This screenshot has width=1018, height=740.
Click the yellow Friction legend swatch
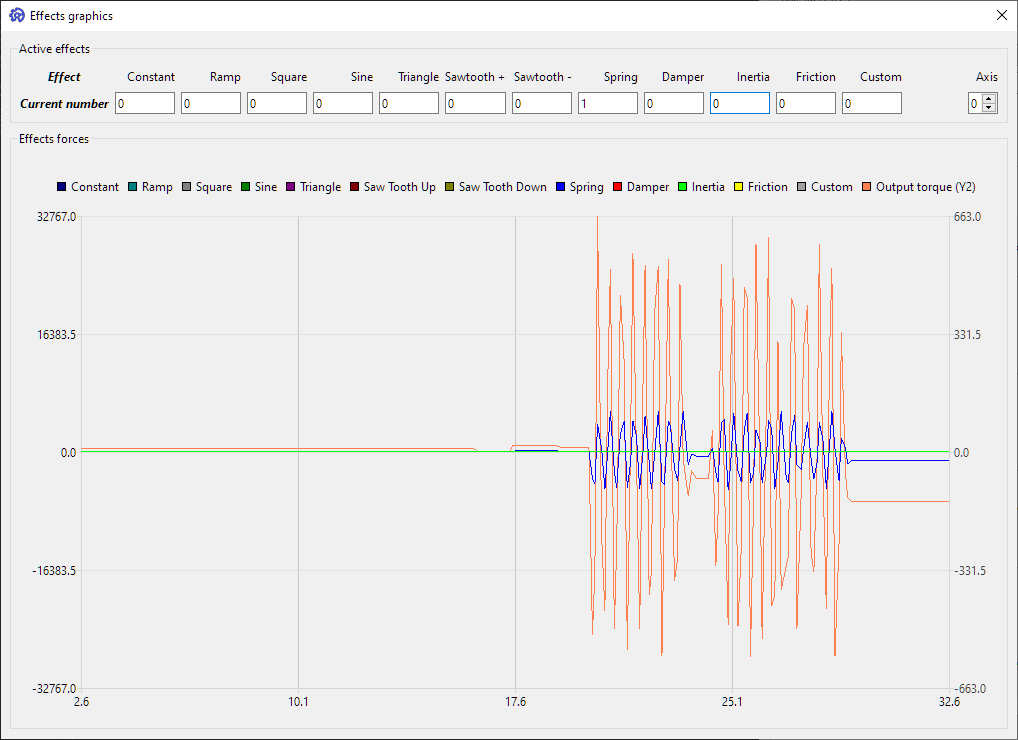click(x=739, y=187)
